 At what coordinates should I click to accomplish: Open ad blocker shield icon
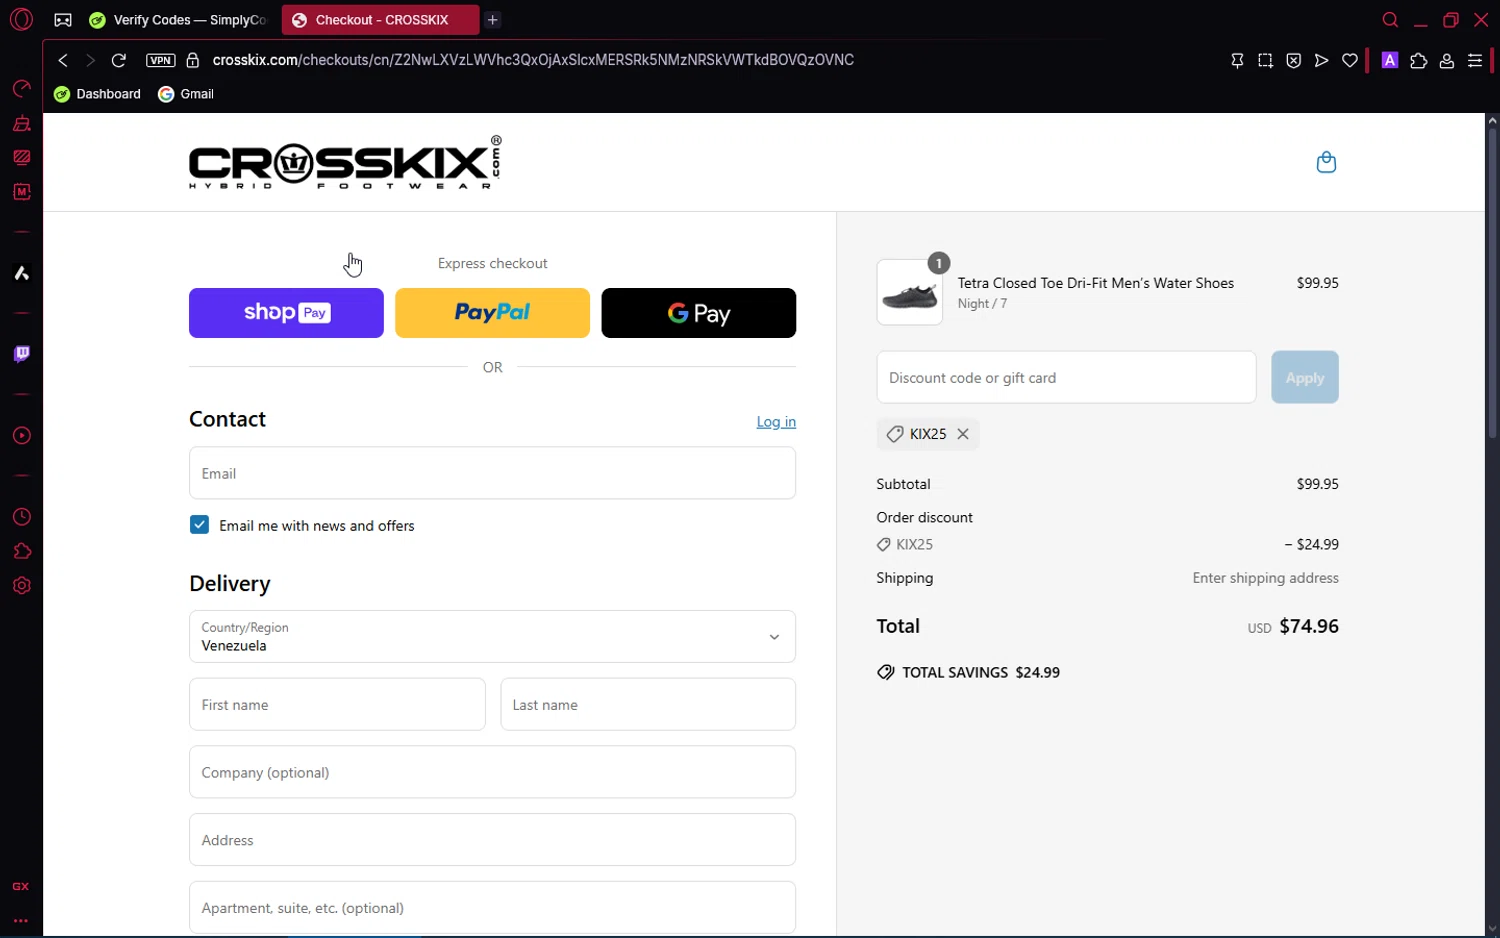1293,61
